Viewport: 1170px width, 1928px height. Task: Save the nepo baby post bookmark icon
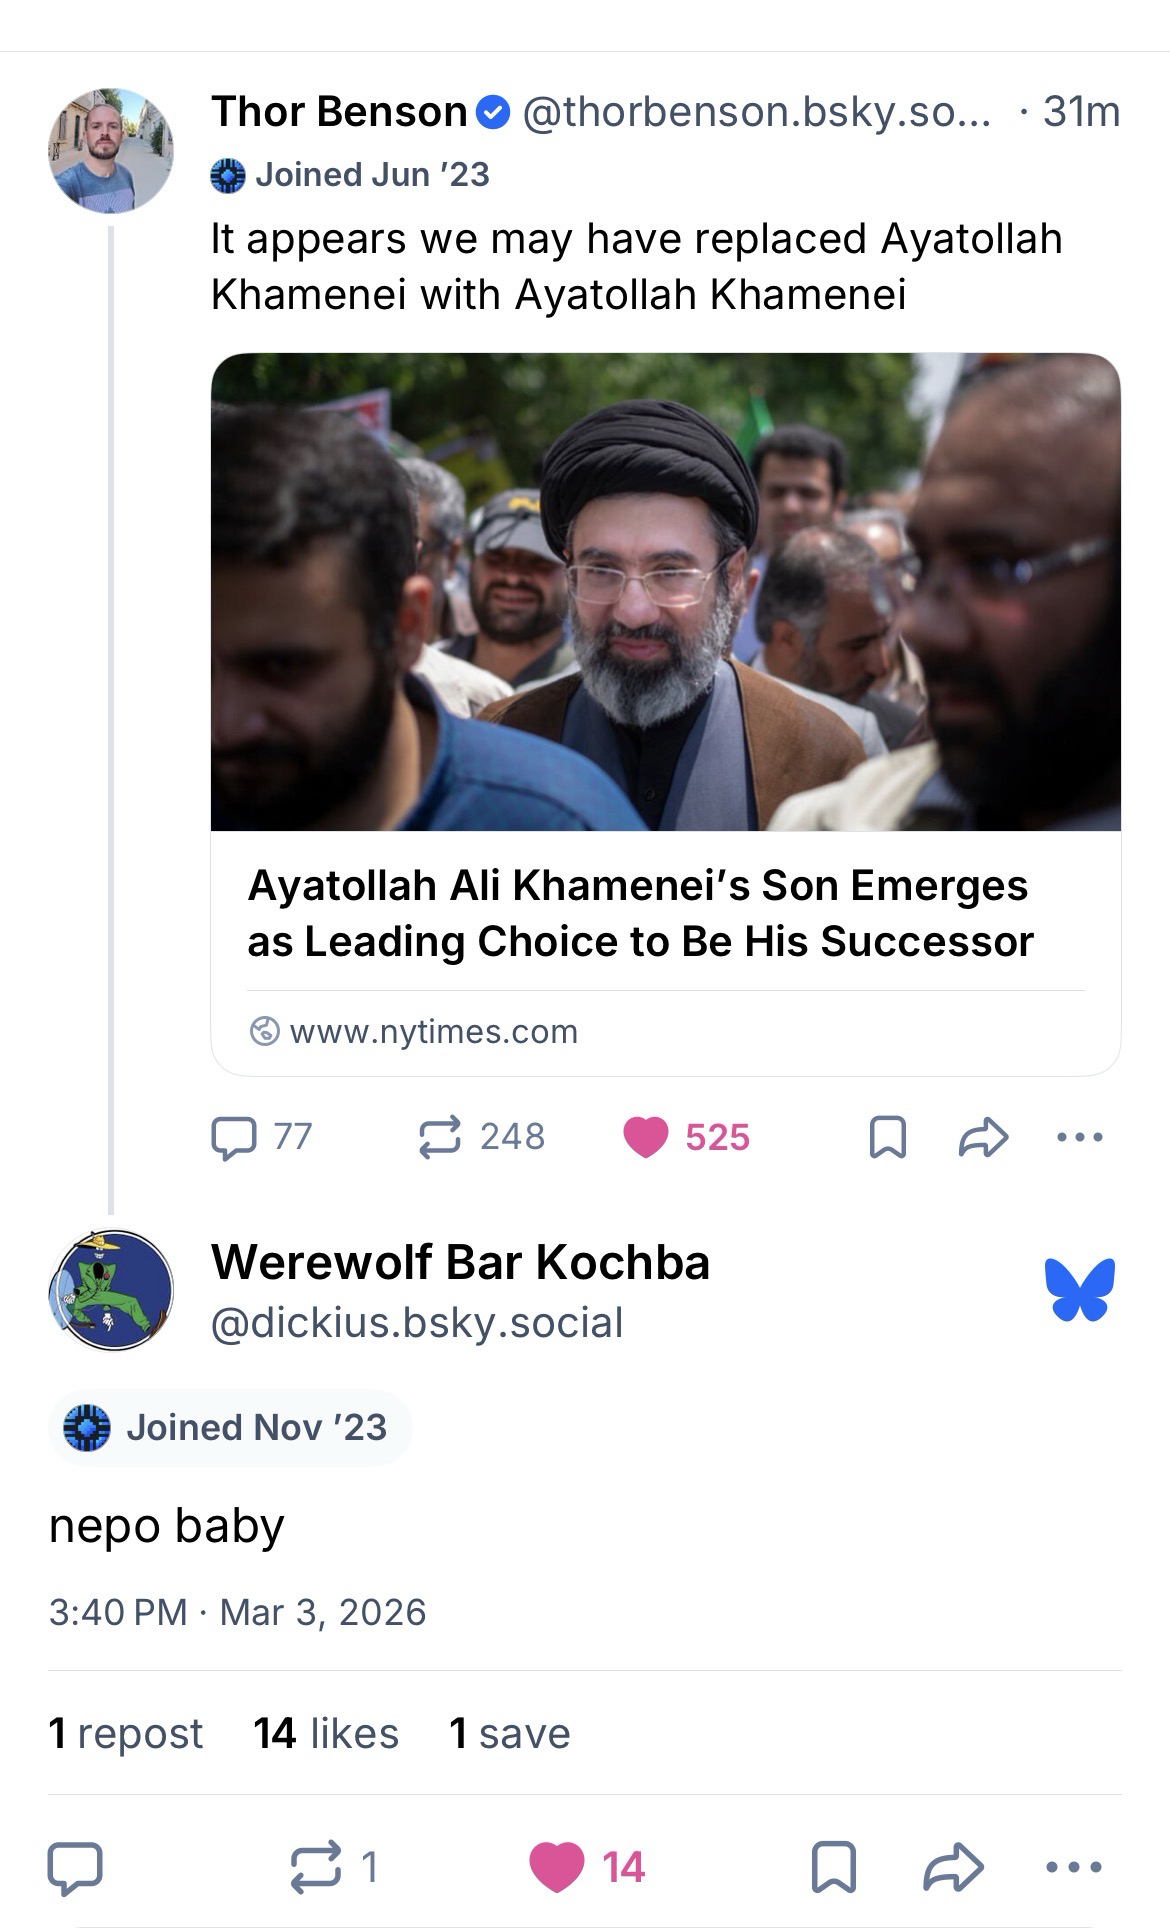[833, 1867]
